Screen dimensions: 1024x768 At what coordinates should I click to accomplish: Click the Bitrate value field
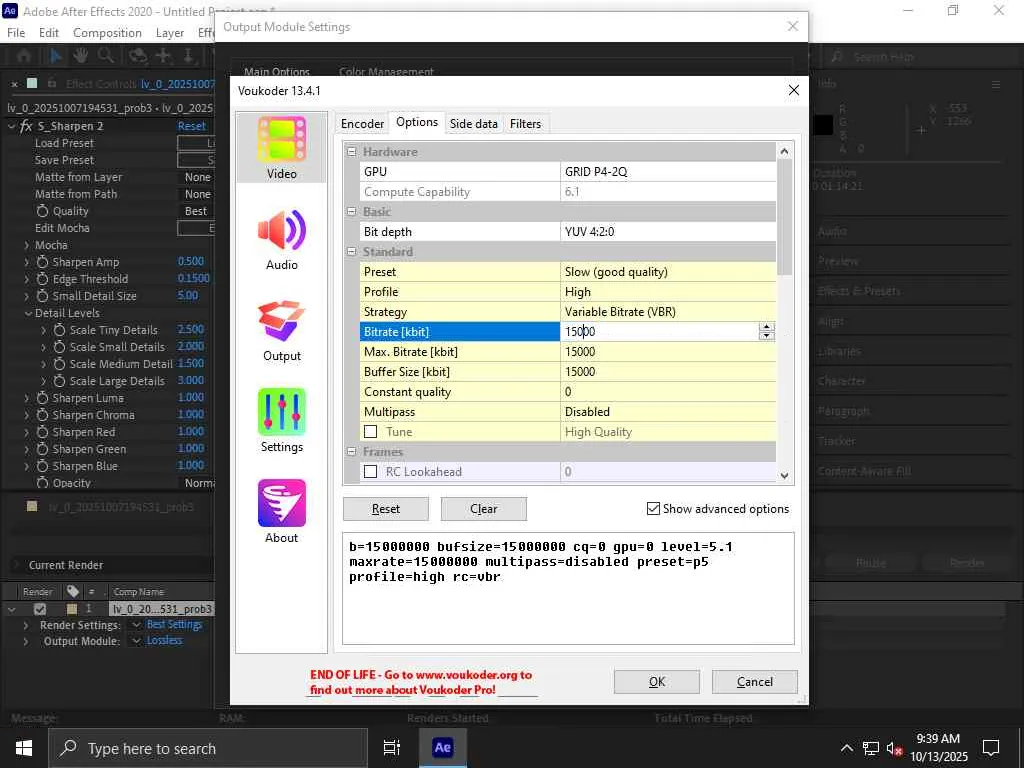click(658, 332)
